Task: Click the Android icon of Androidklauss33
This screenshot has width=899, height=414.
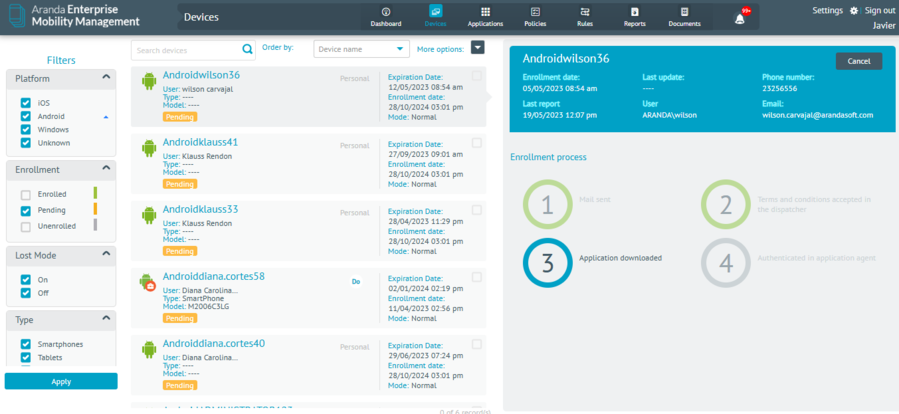Action: [x=149, y=216]
